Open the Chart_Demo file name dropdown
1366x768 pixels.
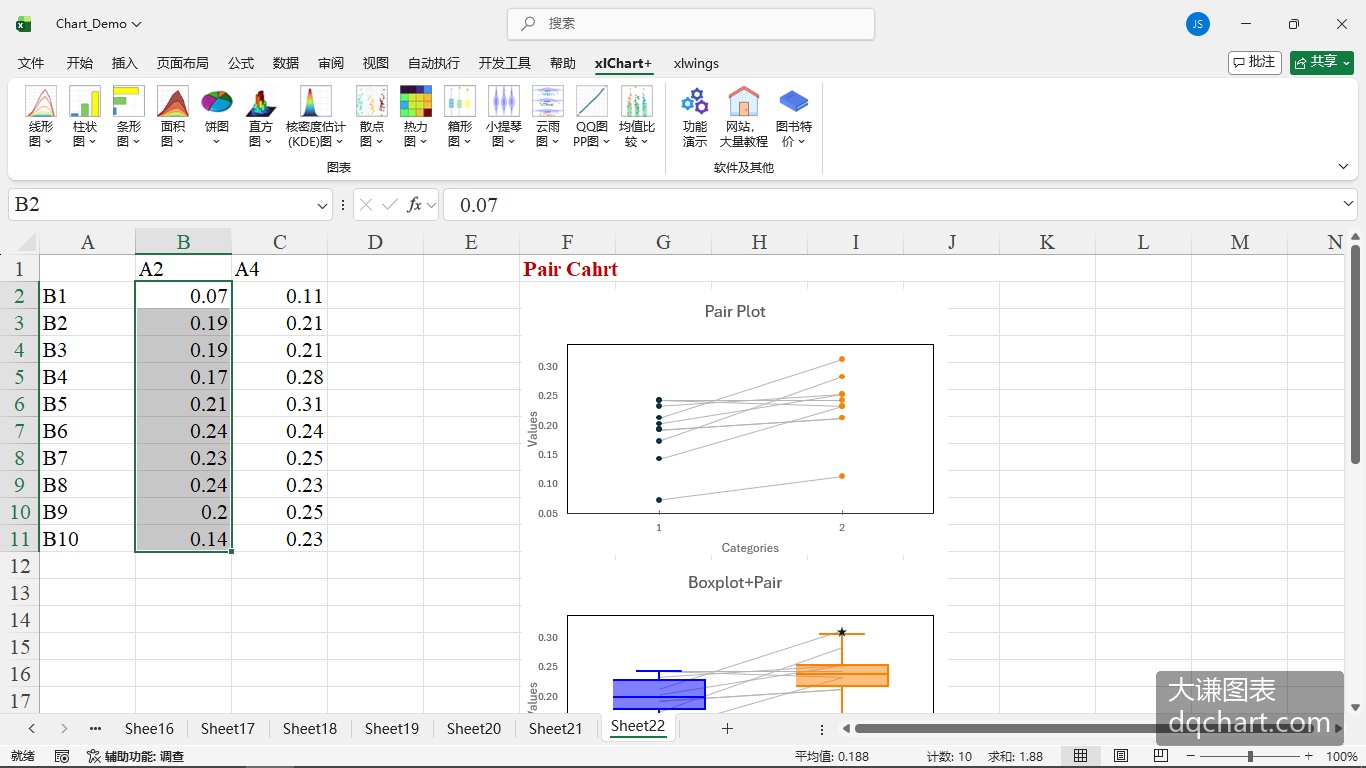point(99,24)
